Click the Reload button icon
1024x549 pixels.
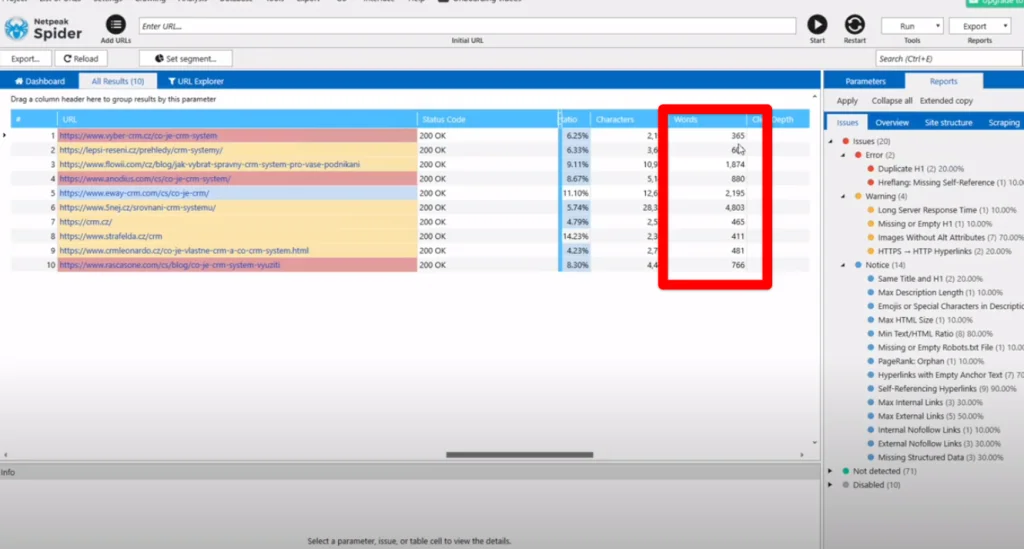[x=65, y=59]
